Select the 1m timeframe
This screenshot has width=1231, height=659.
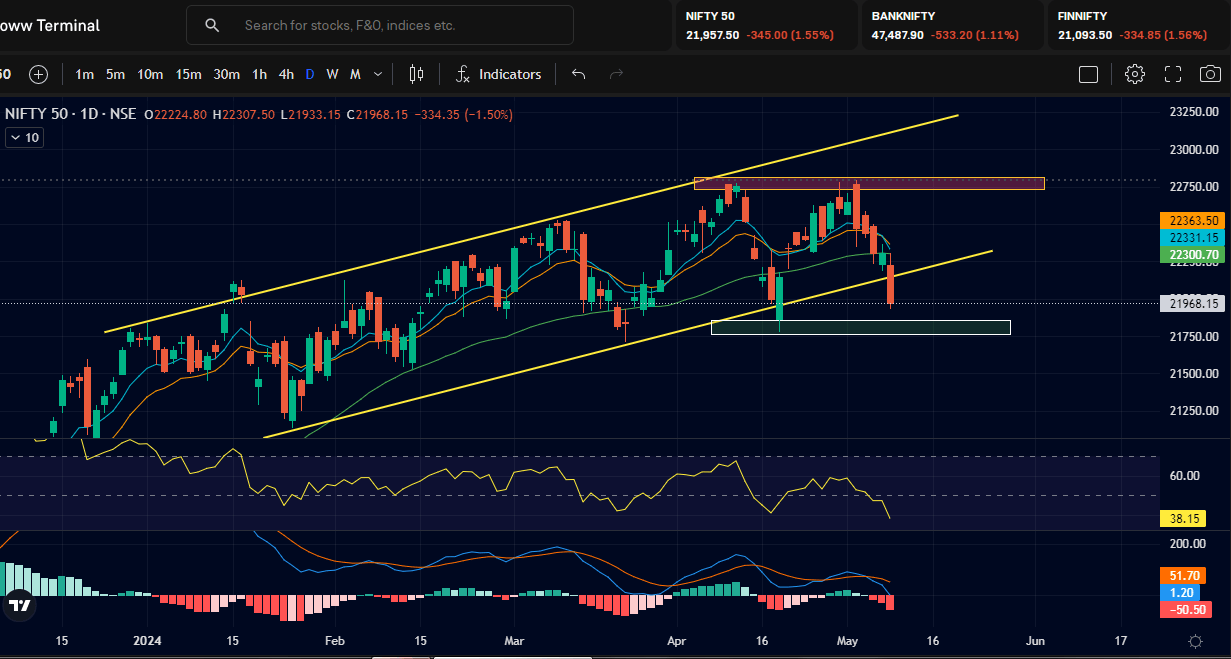click(x=84, y=74)
